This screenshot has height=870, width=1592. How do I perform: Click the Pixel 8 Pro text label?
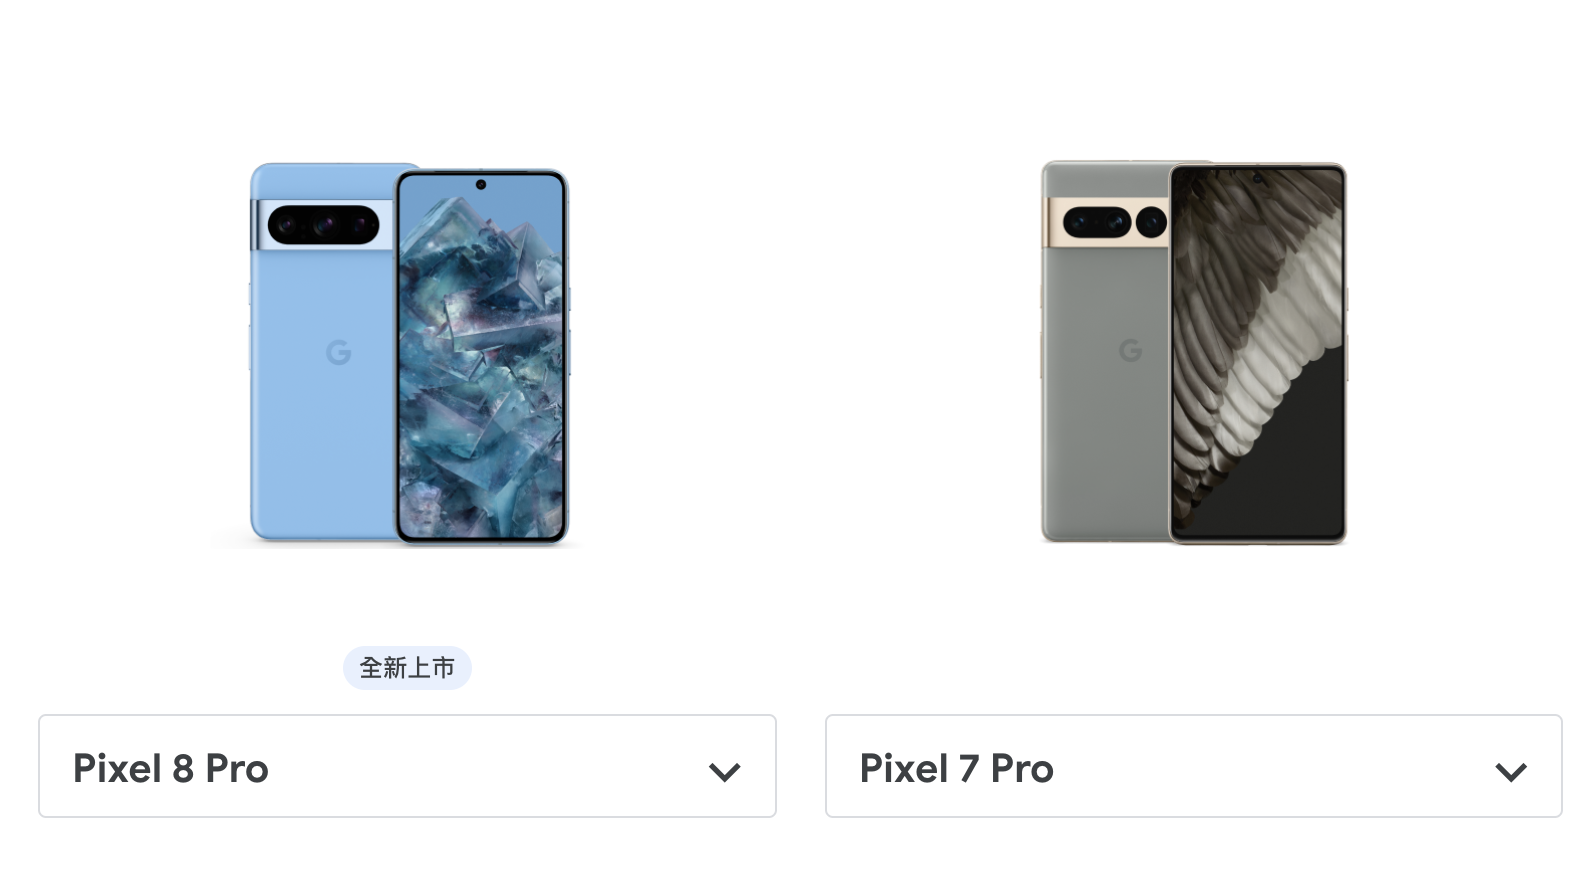(x=171, y=769)
